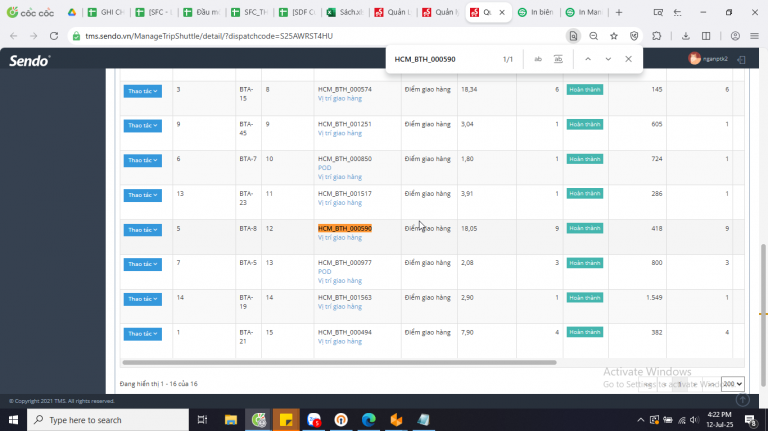Select cell BTA-8 in the table

tap(248, 228)
